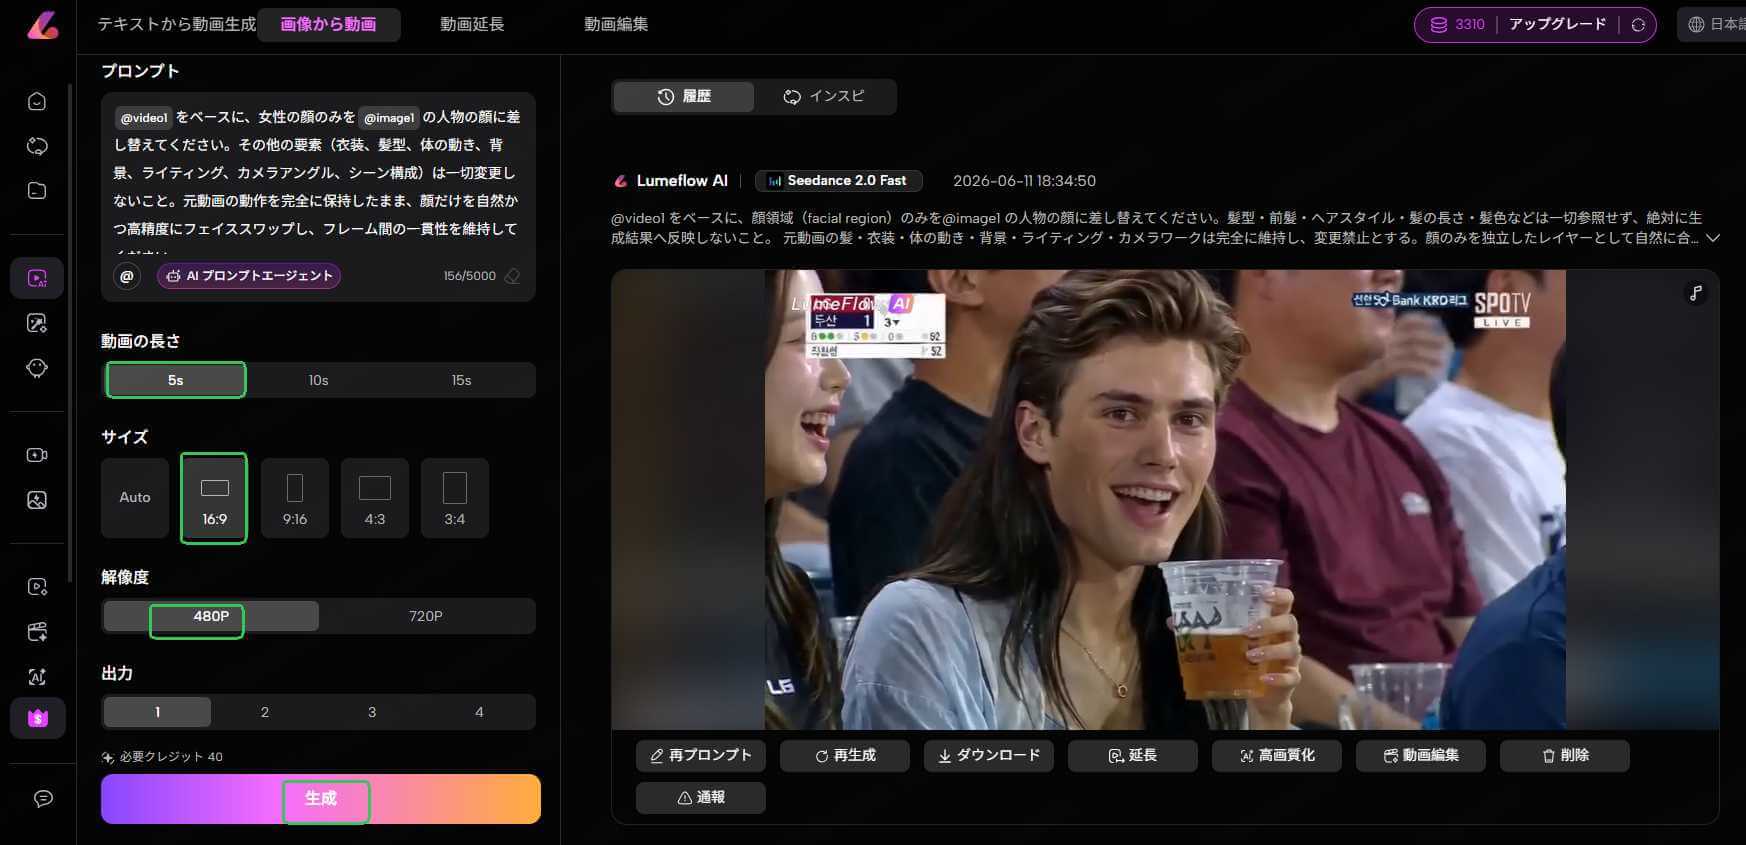
Task: Switch to 画像から動画 tab
Action: [329, 24]
